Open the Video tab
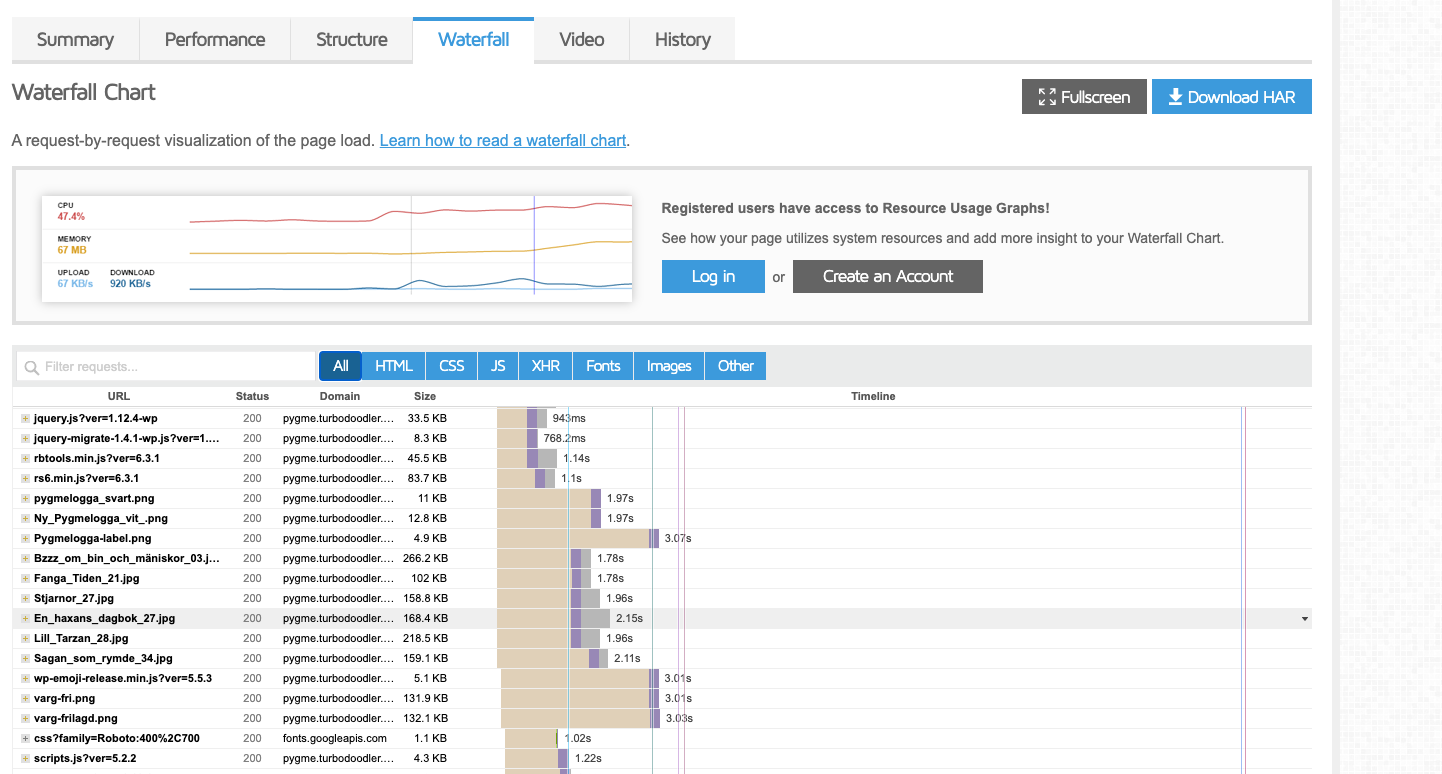Screen dimensions: 1442x774 [582, 40]
